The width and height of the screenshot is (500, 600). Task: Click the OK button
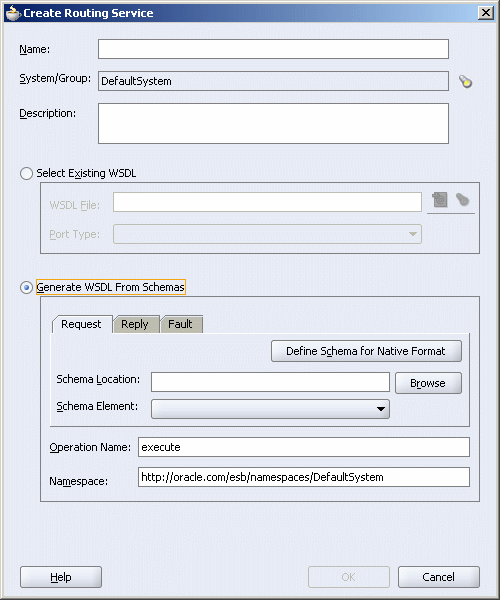[349, 577]
